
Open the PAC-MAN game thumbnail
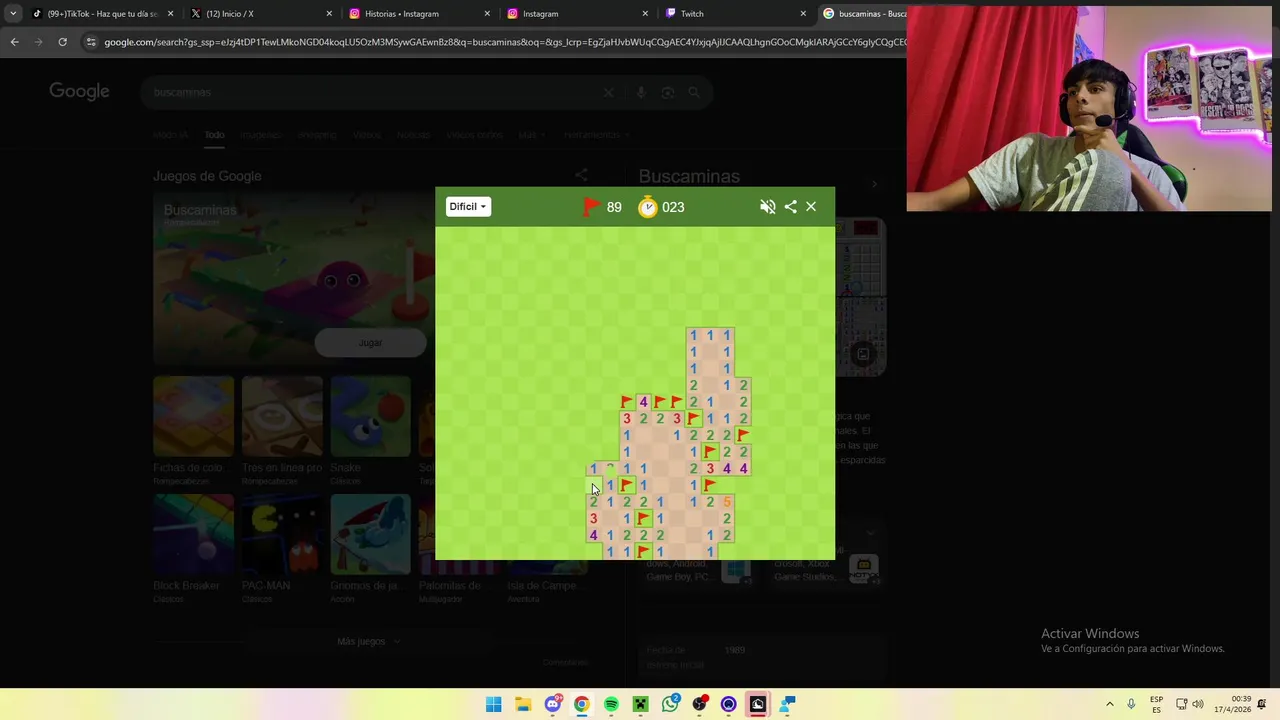282,534
